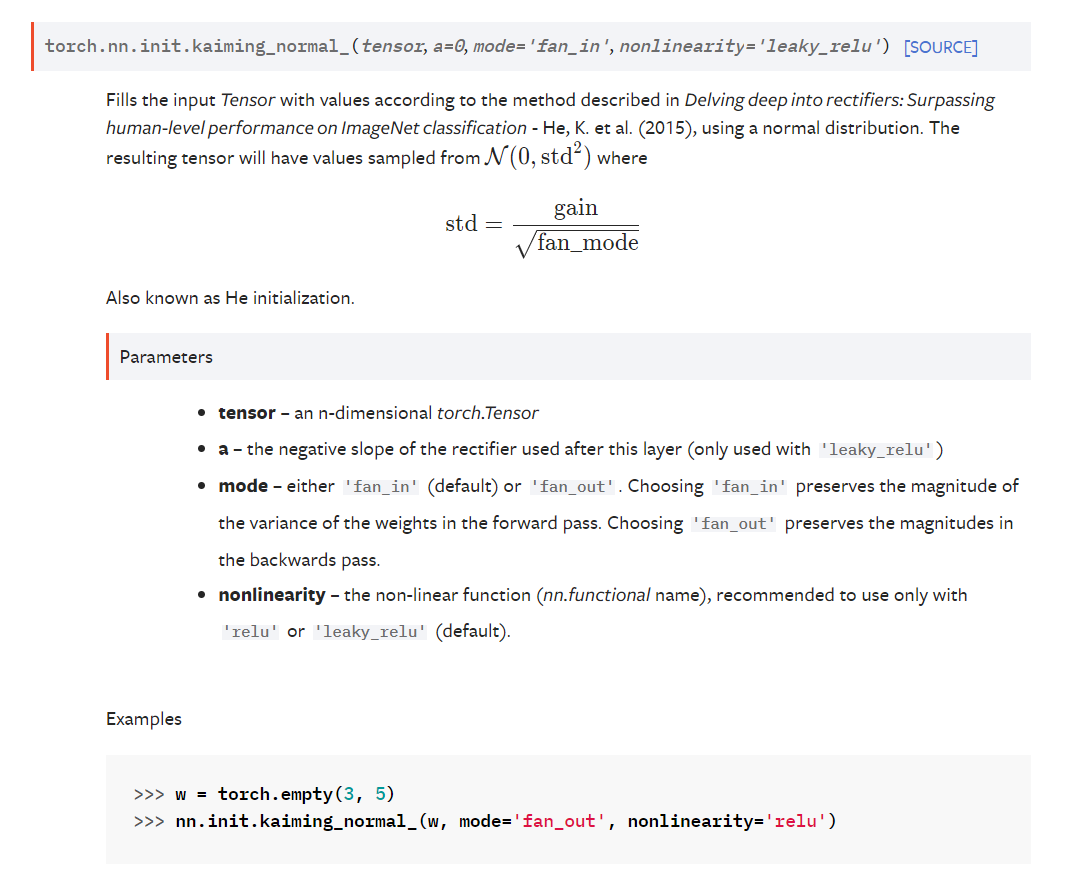Open the [SOURCE] link
Screen dimensions: 1072x896
click(940, 47)
